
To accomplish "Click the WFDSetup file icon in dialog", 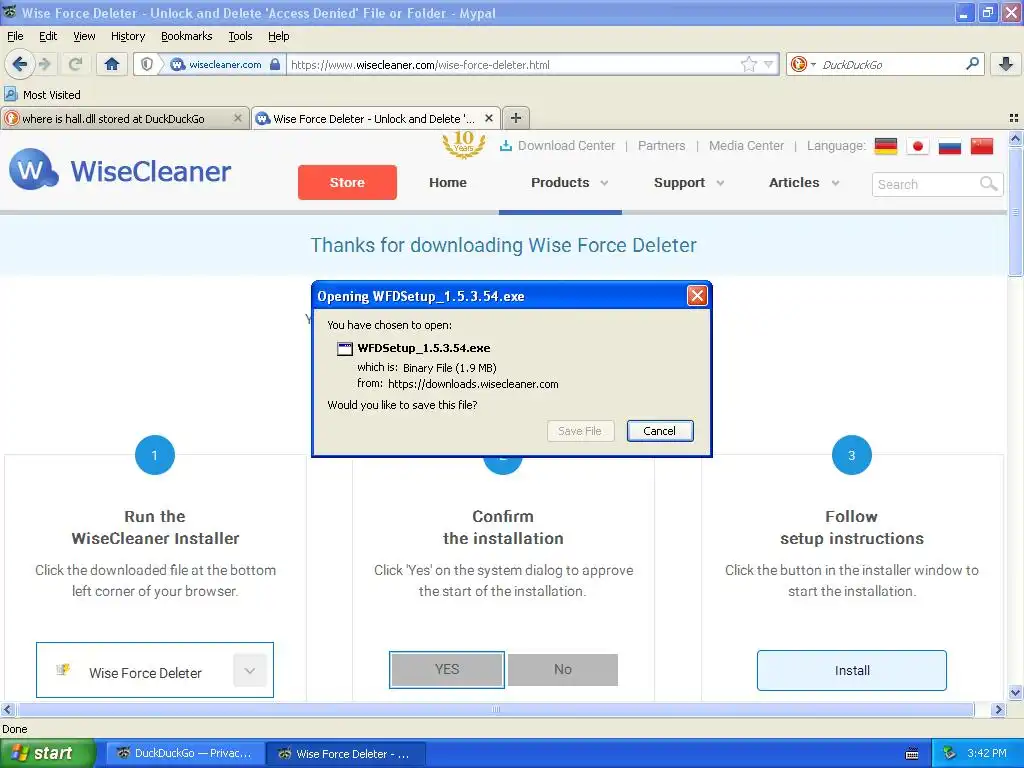I will [x=344, y=349].
